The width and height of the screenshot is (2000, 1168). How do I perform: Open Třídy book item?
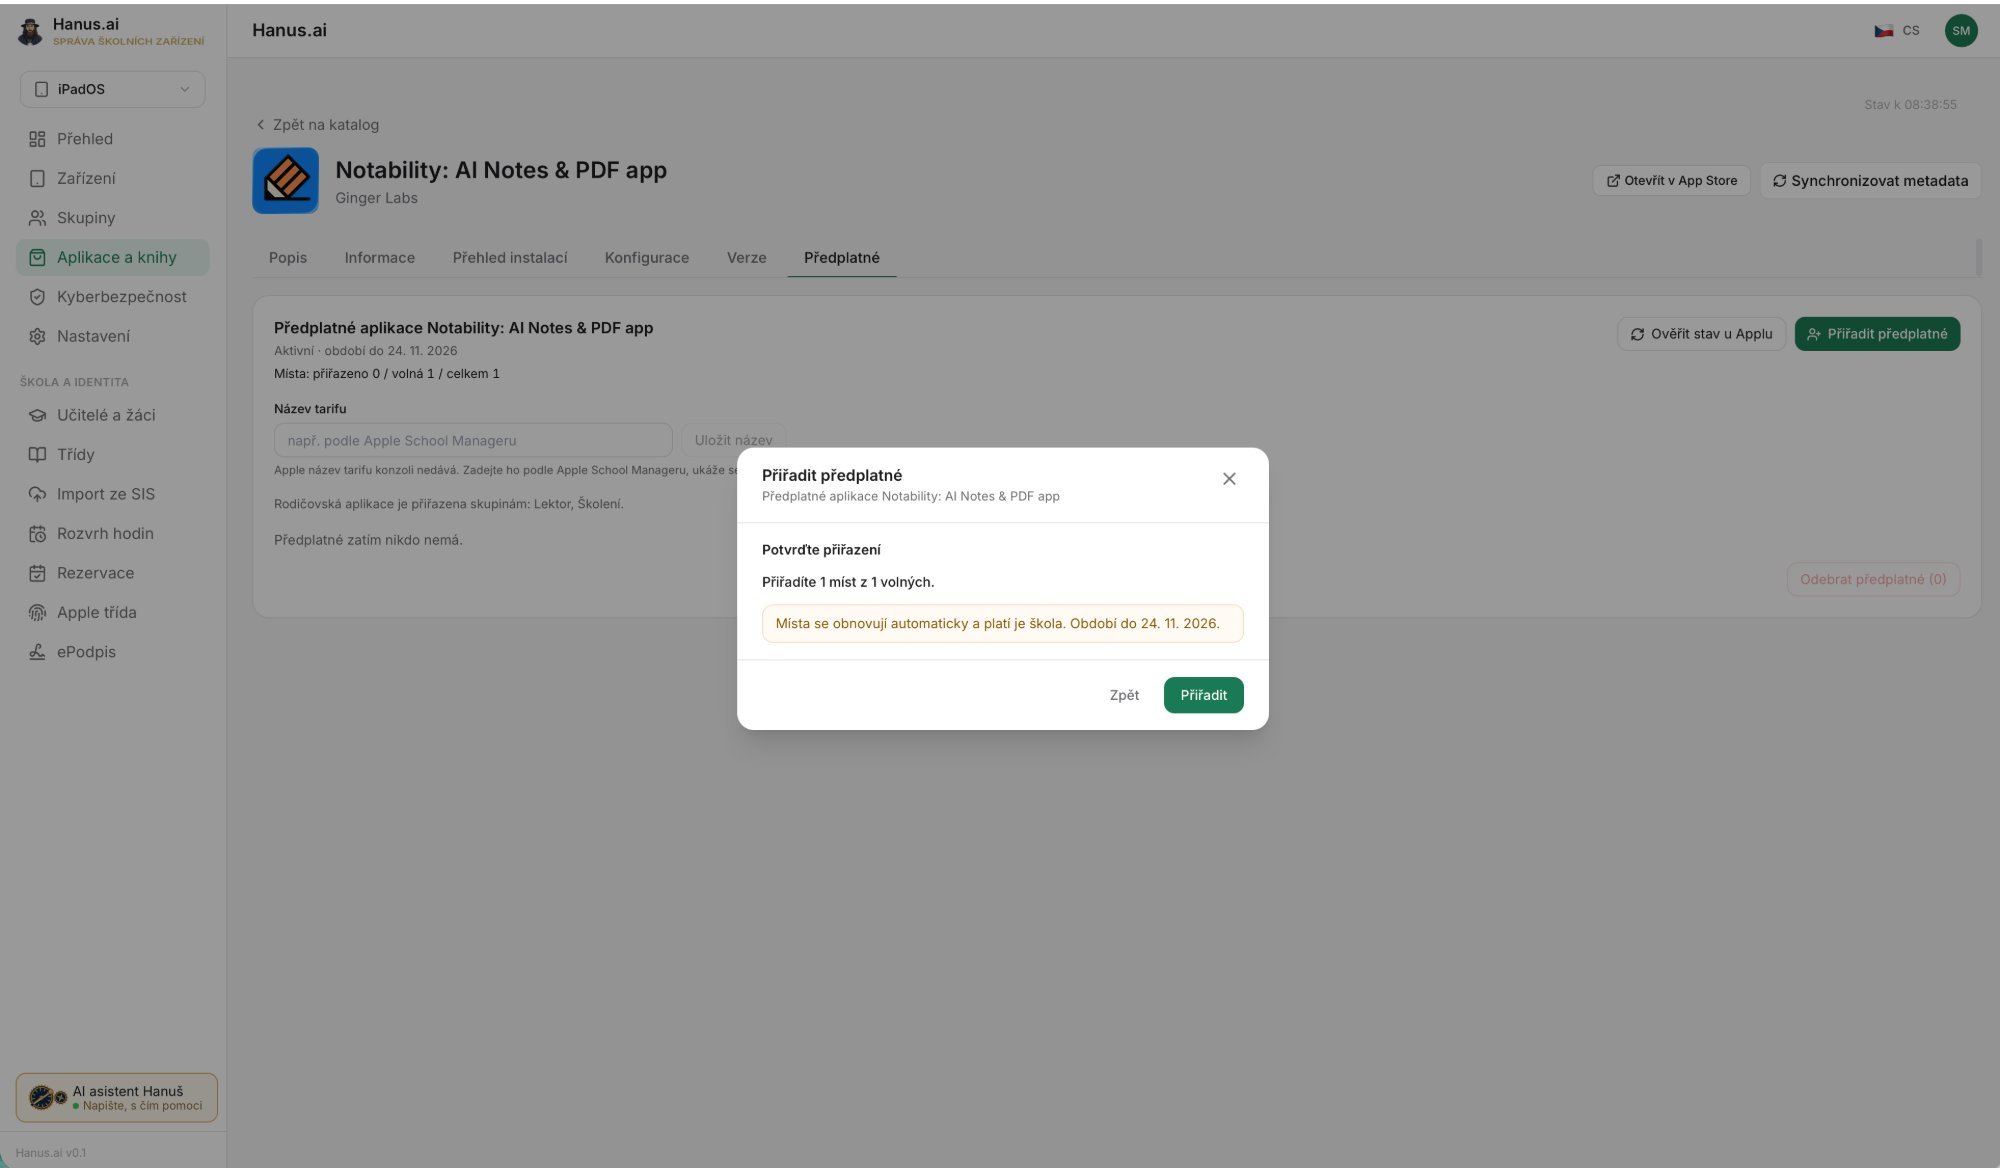pos(112,454)
